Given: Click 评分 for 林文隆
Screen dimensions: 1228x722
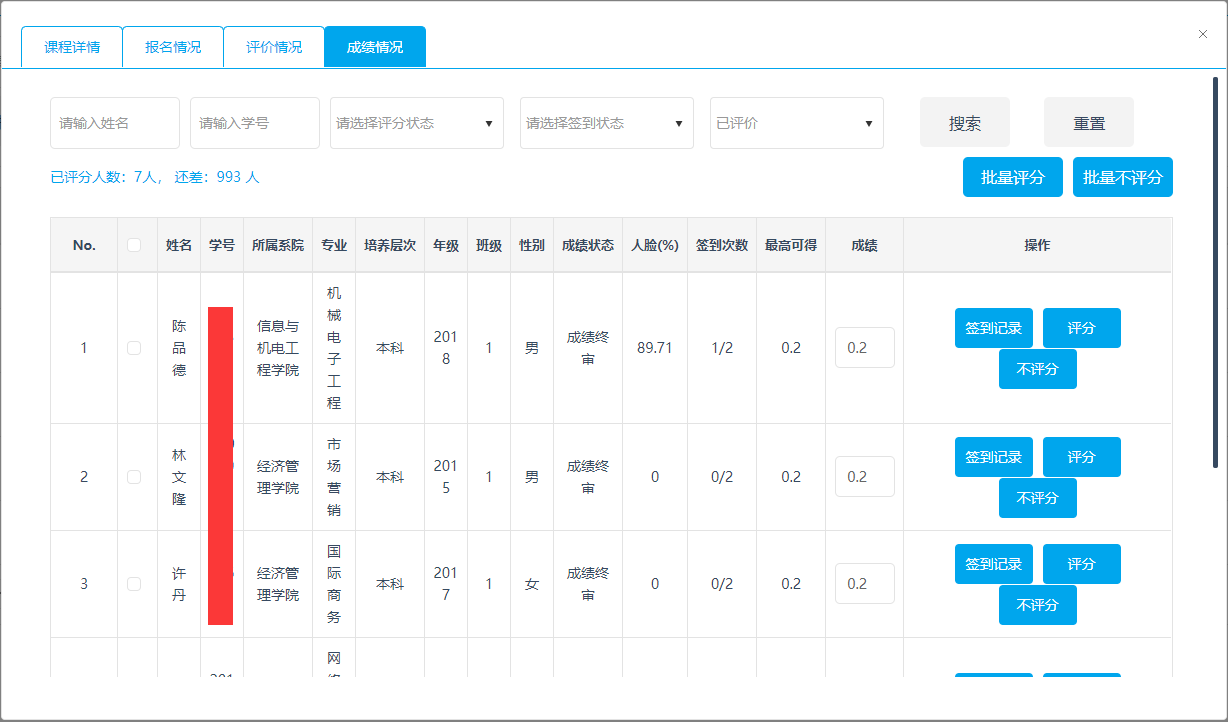Looking at the screenshot, I should point(1082,457).
